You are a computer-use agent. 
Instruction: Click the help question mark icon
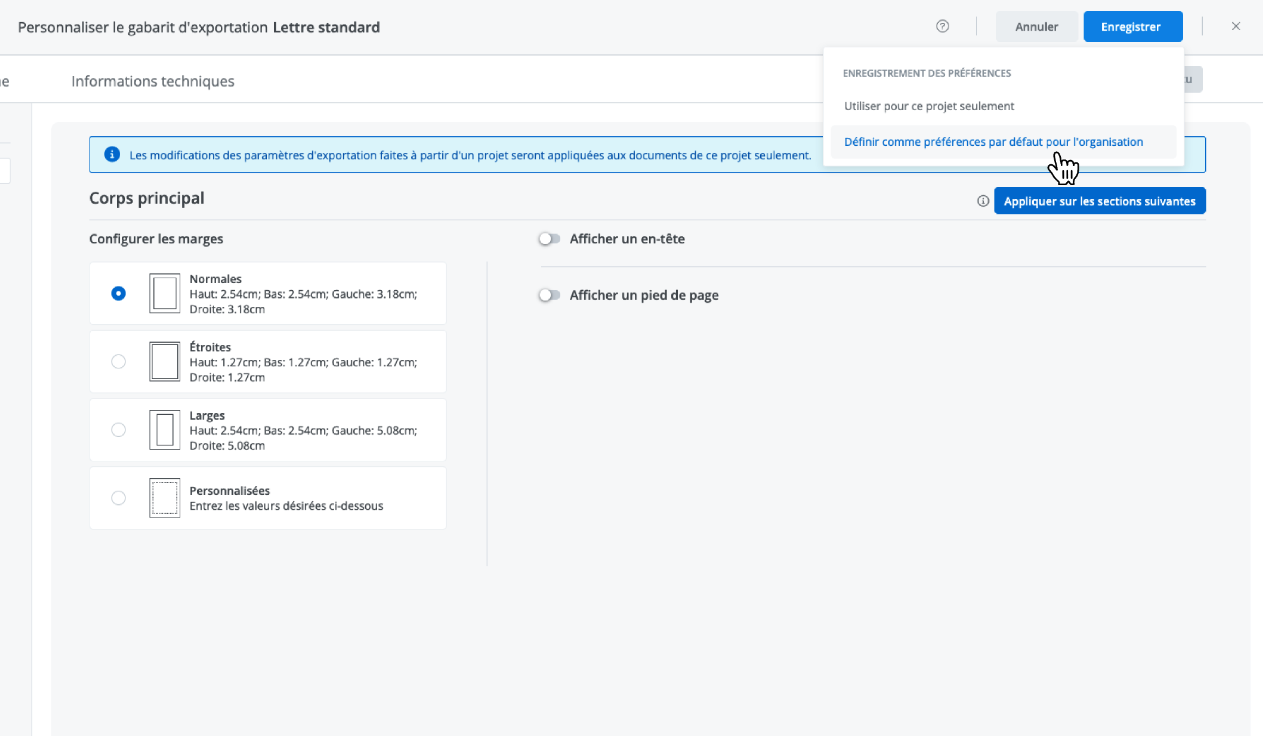click(x=942, y=27)
